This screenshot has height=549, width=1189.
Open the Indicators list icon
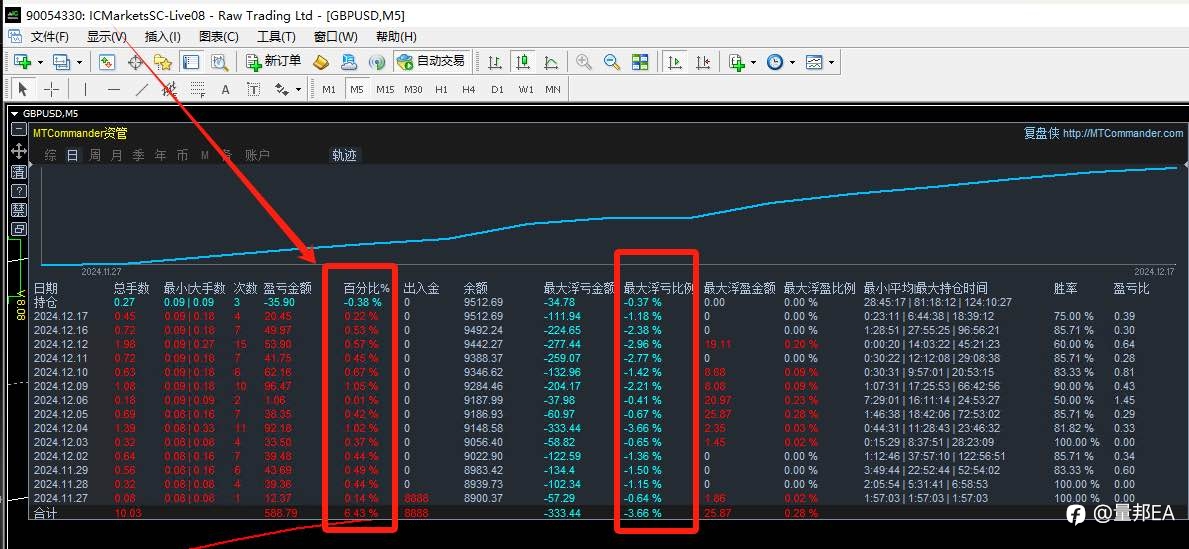click(x=736, y=62)
